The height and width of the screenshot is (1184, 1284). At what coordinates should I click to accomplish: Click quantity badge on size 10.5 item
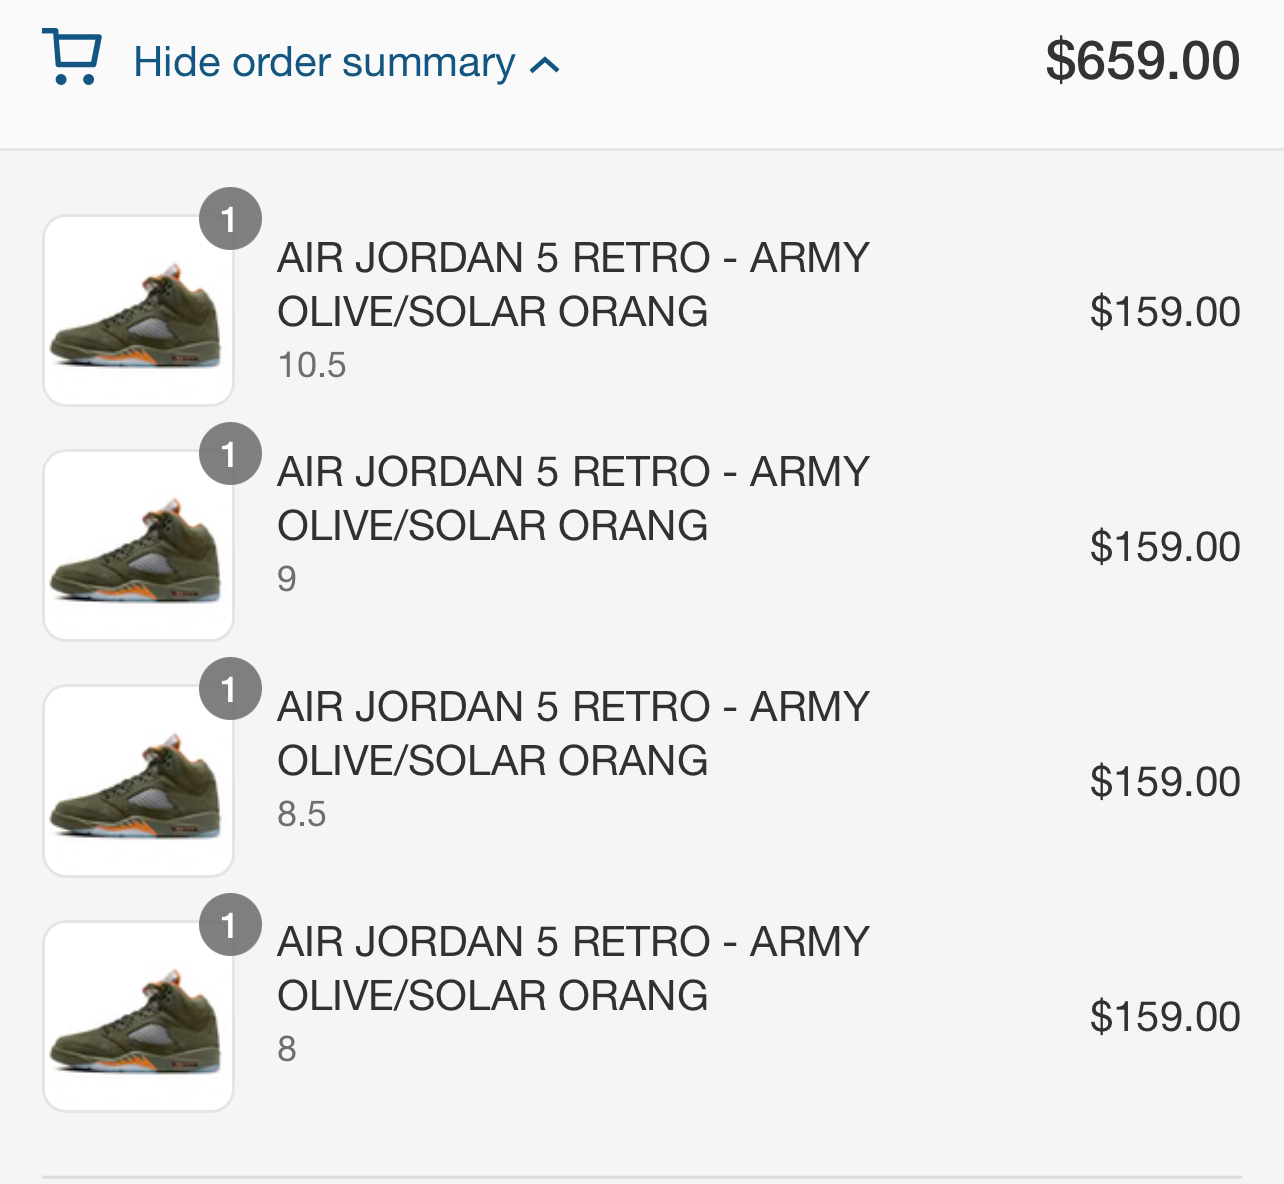point(230,219)
